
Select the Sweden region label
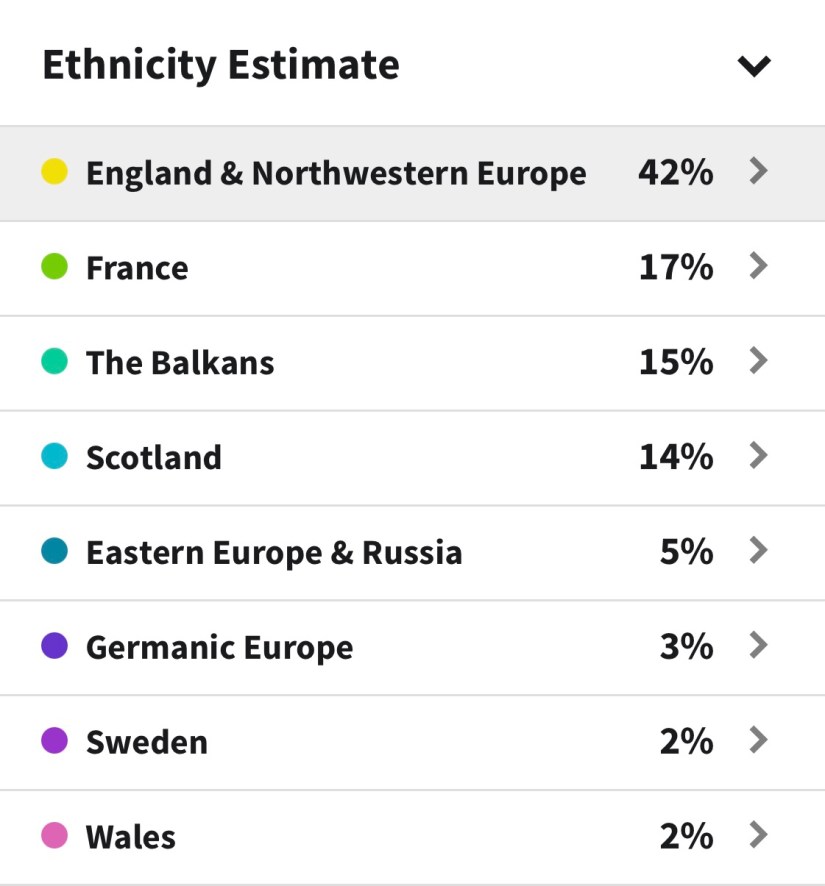(x=147, y=742)
